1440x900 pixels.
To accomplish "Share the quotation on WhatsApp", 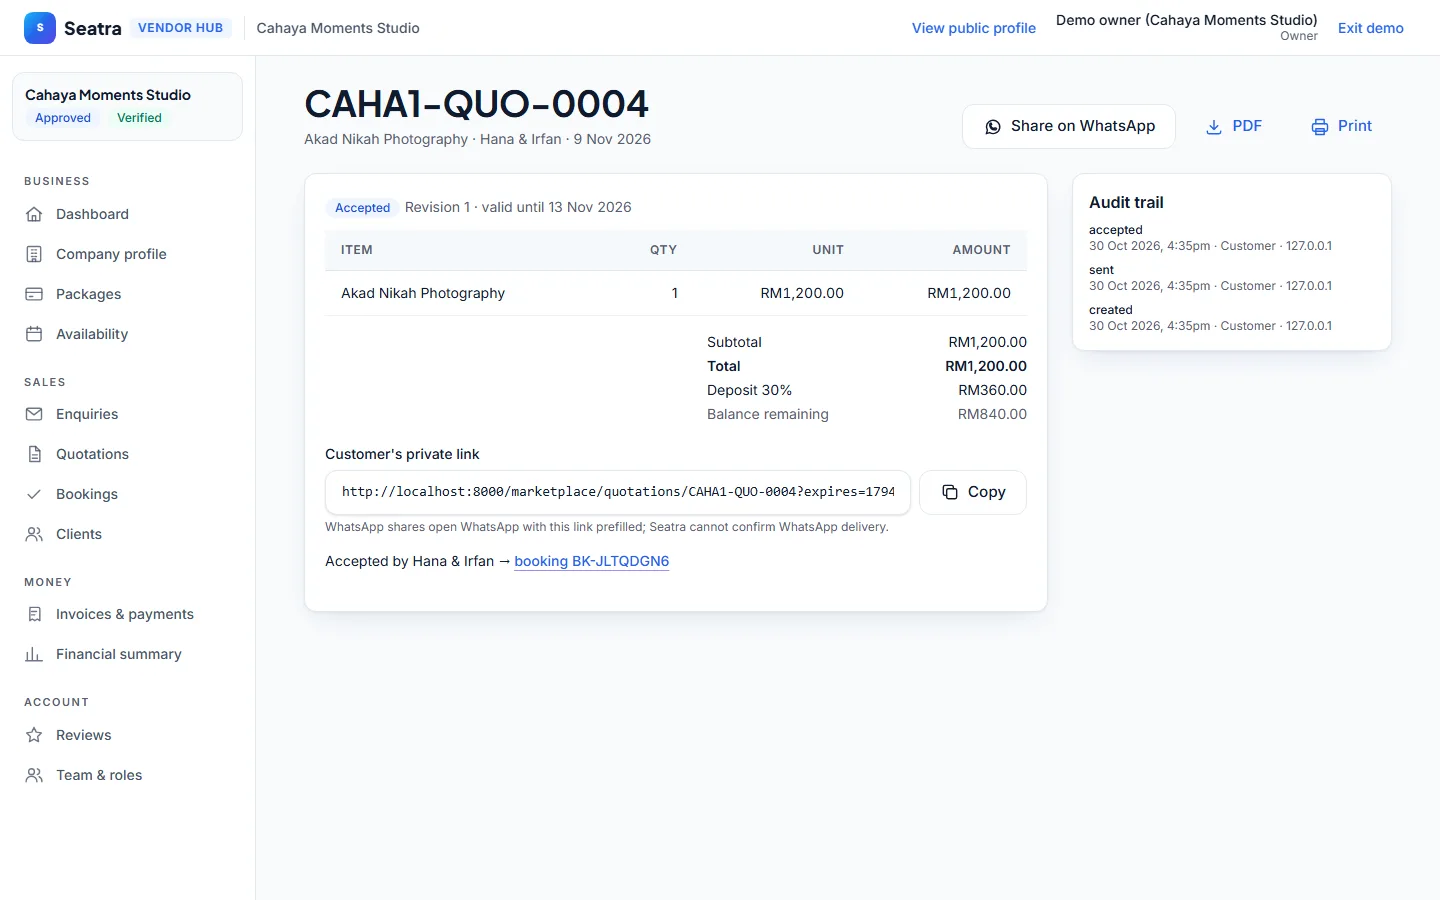I will [1069, 126].
